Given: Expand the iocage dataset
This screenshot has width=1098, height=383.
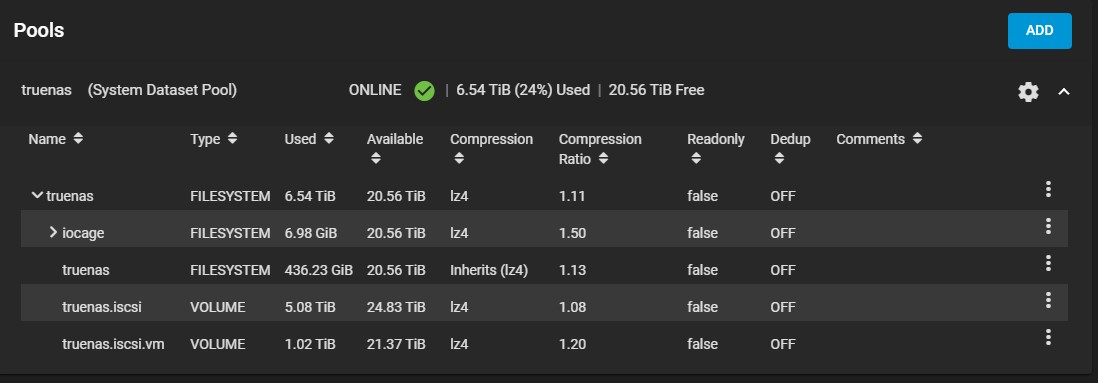Looking at the screenshot, I should (x=53, y=232).
